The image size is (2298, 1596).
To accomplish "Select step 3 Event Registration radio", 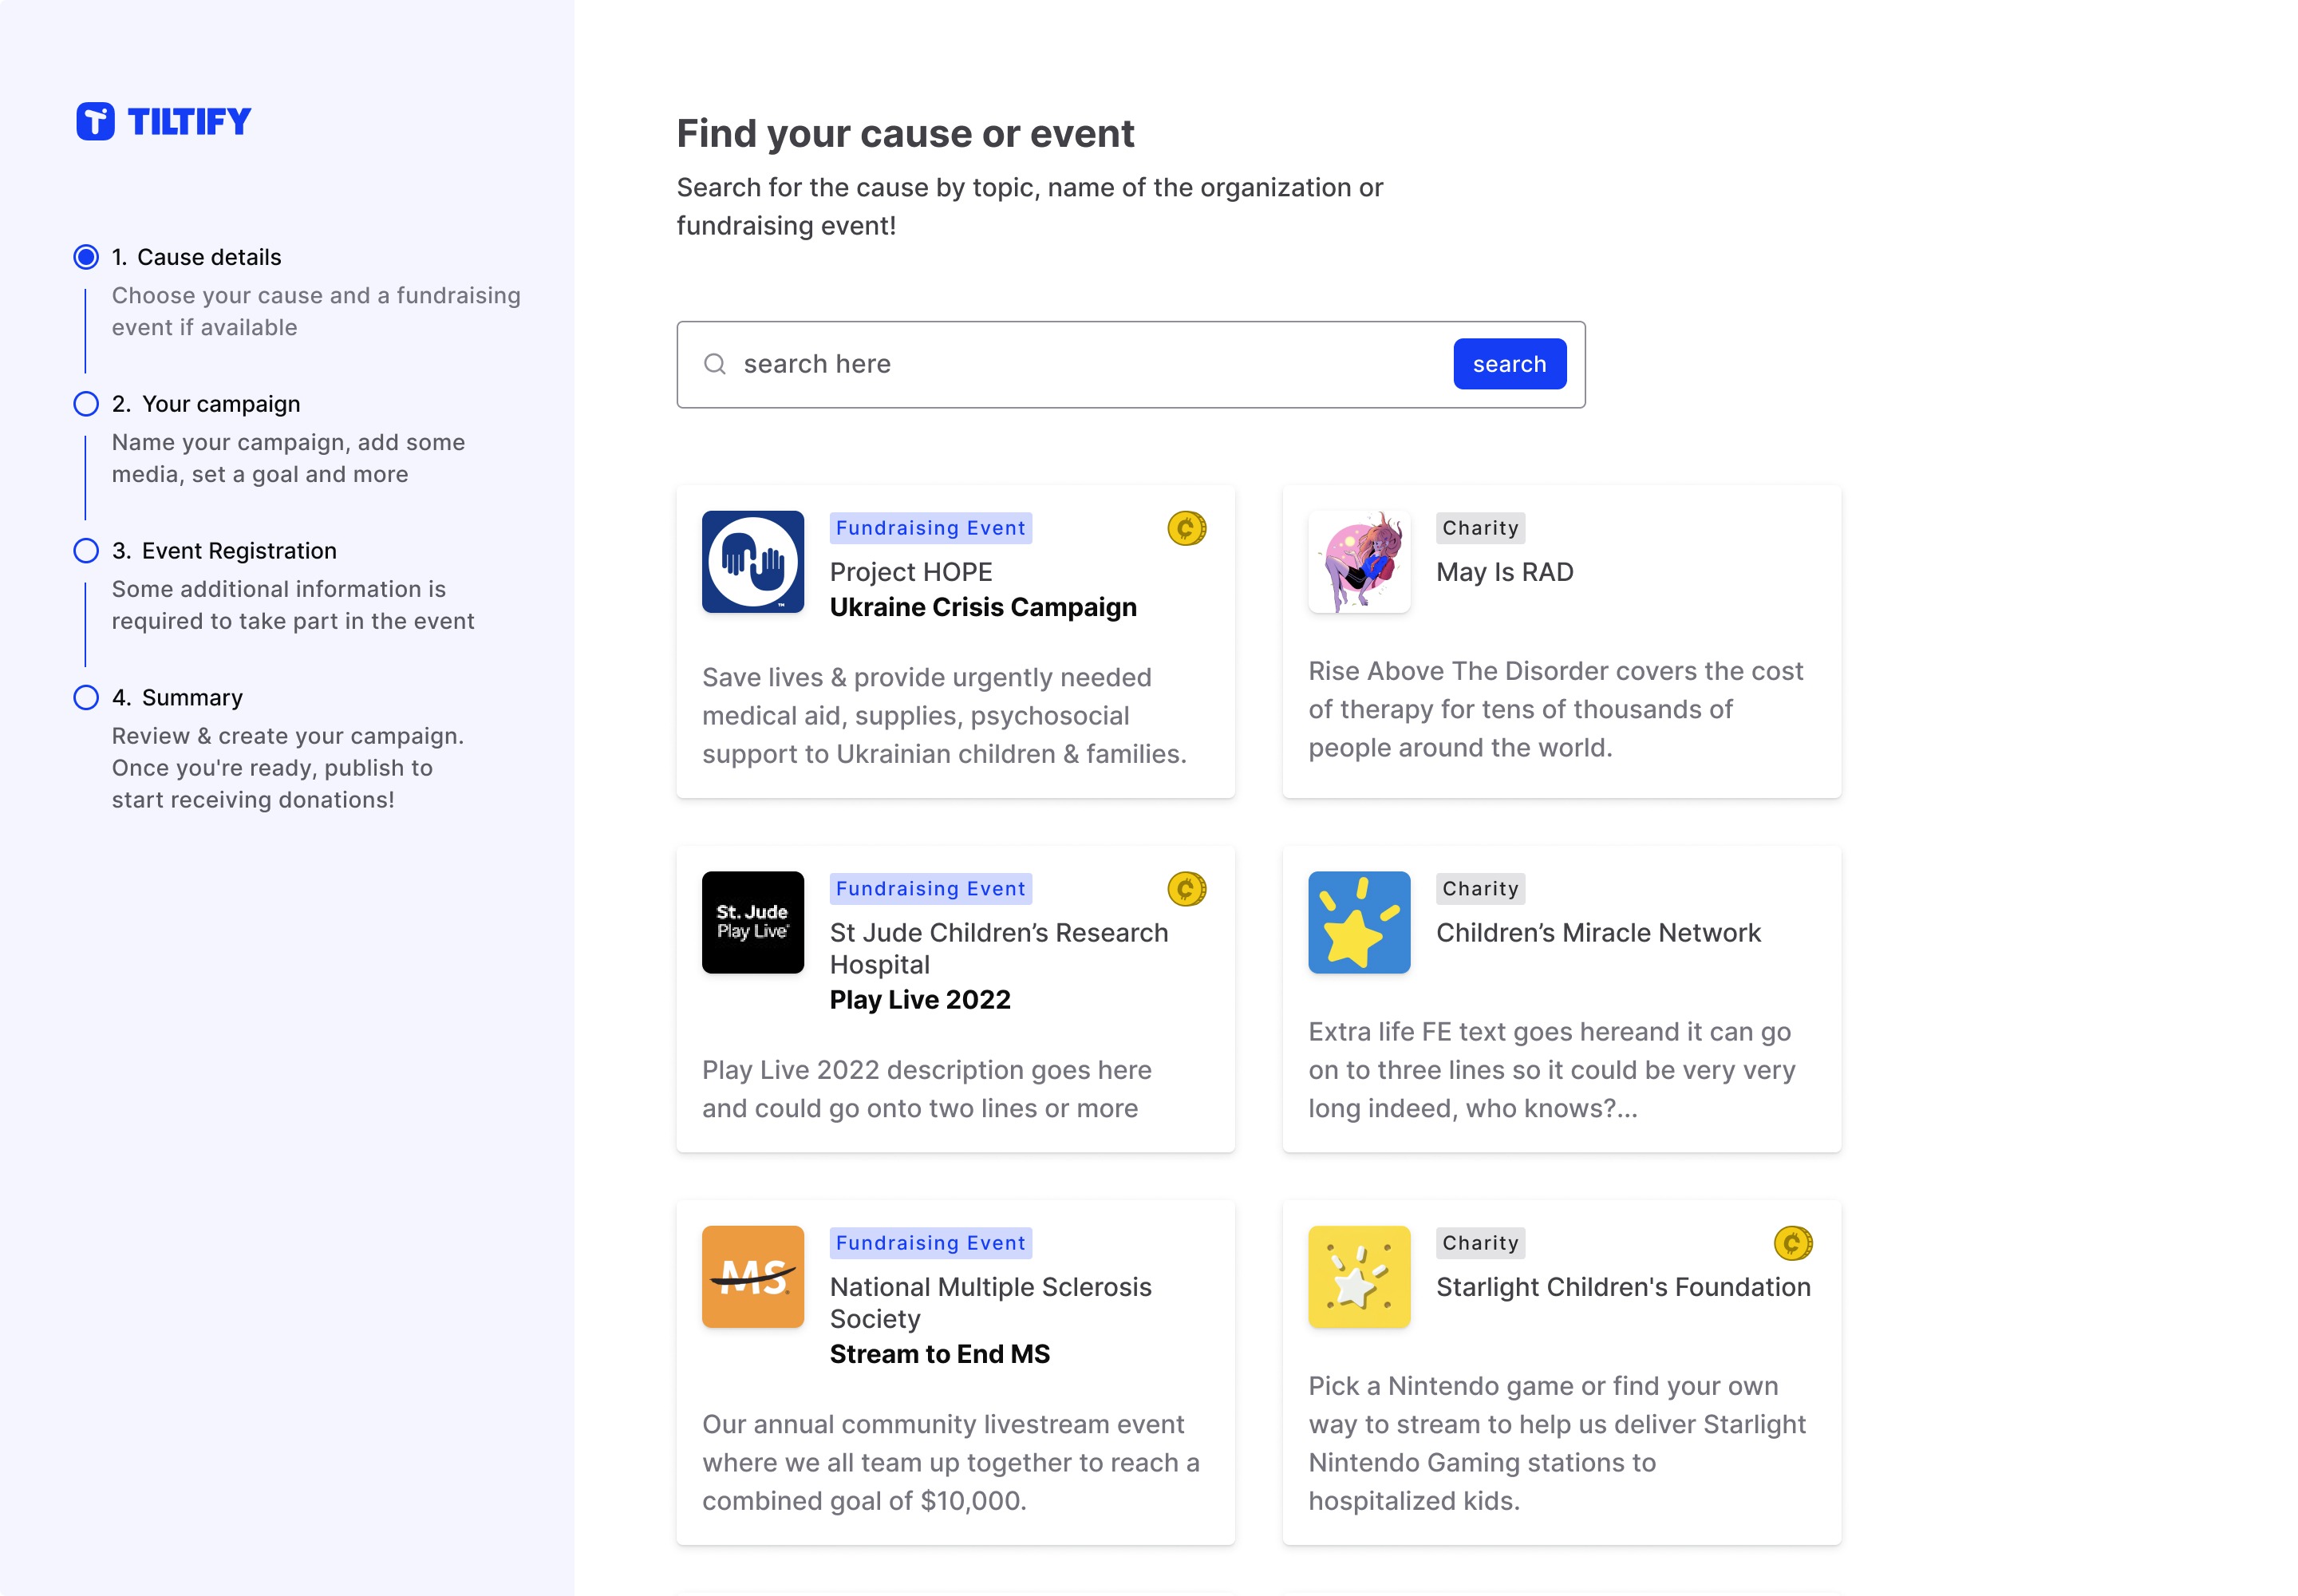I will point(86,551).
